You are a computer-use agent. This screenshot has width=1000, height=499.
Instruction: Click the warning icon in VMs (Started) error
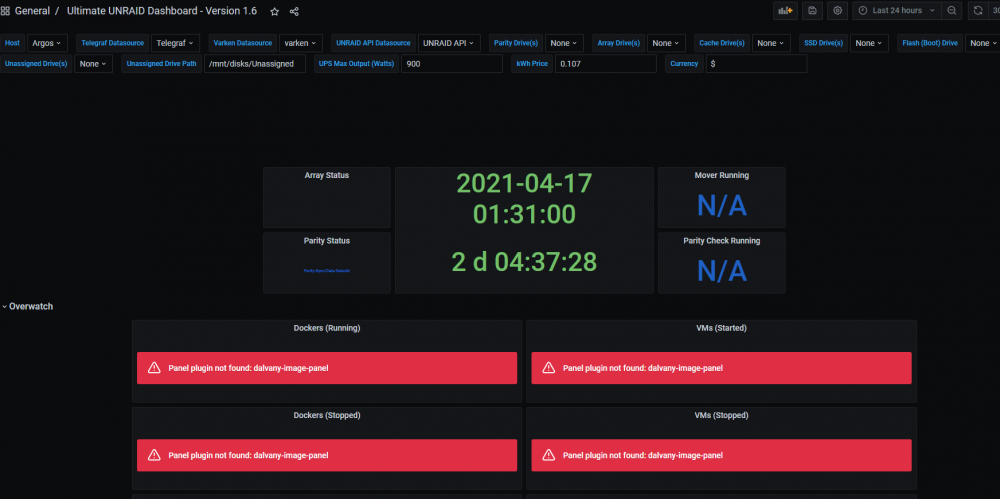[548, 368]
